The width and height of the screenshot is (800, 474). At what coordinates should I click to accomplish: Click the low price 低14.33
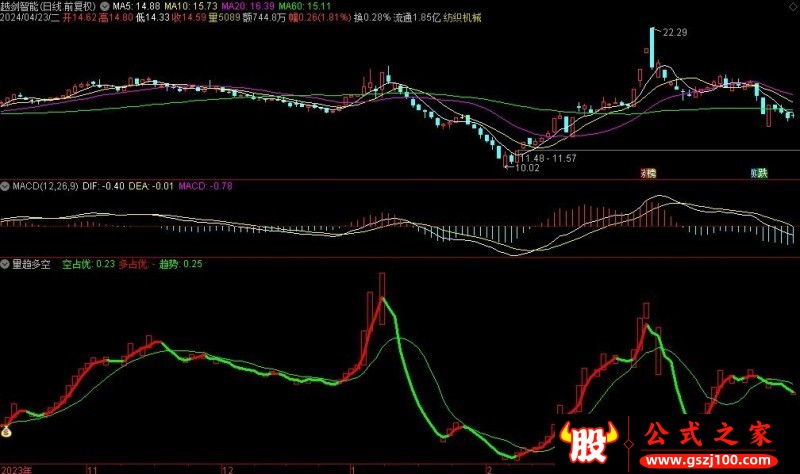153,18
